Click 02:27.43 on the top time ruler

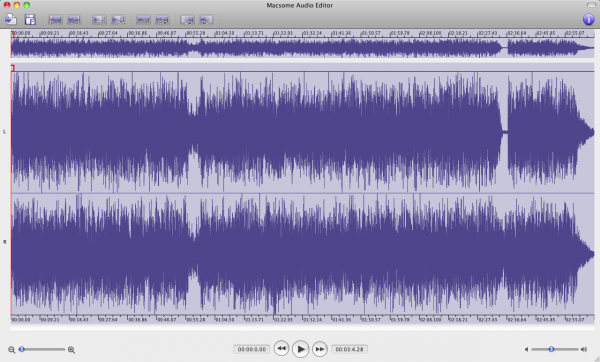488,33
